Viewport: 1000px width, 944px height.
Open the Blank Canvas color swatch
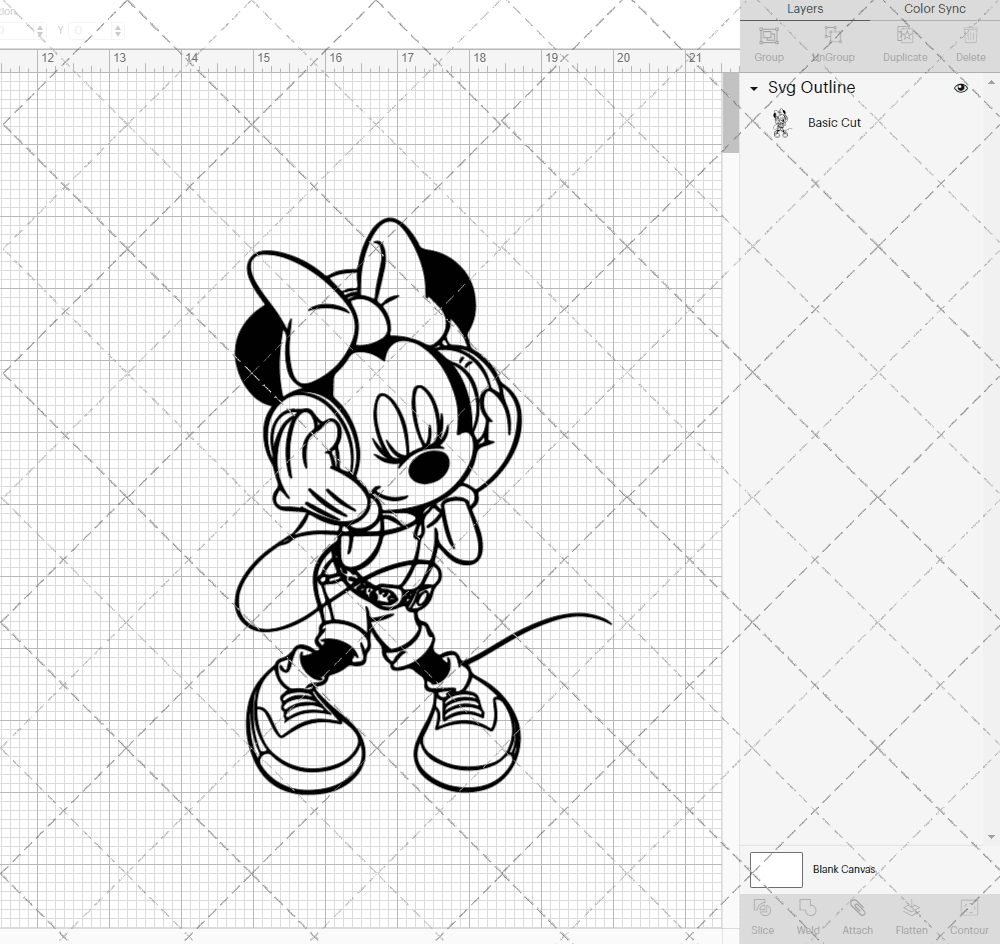pos(776,869)
